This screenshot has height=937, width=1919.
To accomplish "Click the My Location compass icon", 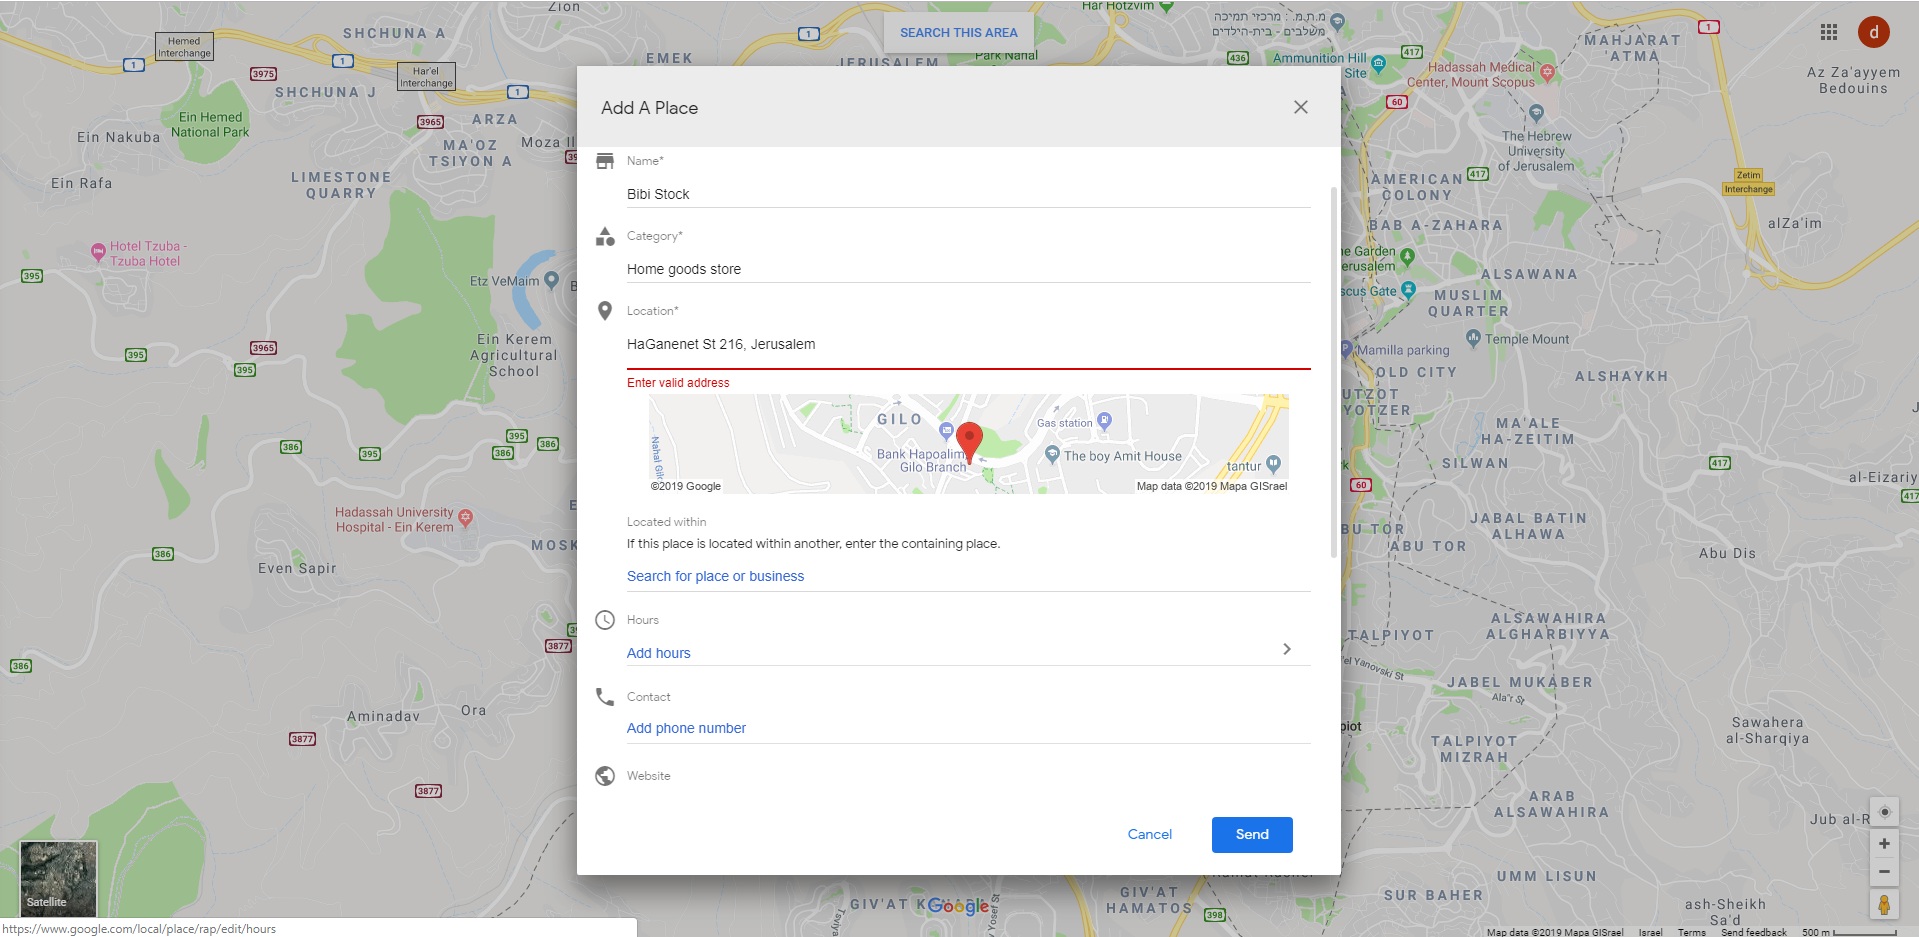I will 1885,812.
